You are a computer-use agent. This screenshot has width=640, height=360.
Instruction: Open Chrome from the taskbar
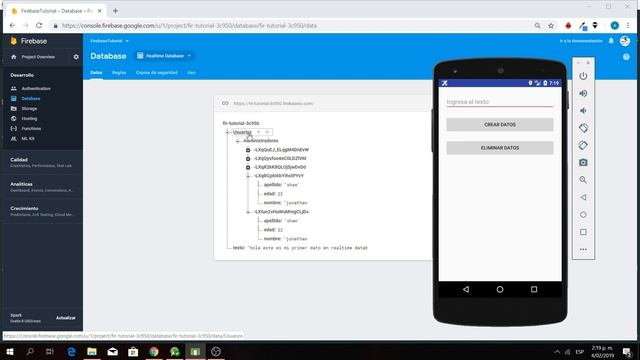(x=154, y=351)
